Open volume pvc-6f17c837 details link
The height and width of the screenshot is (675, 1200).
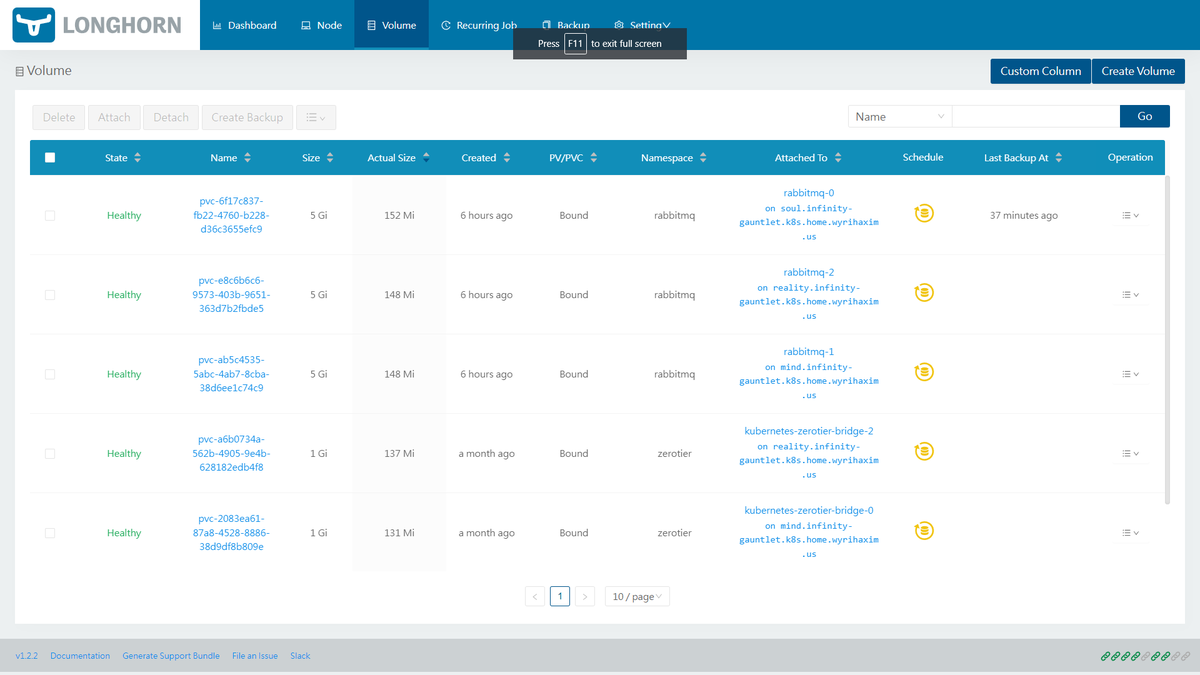[x=231, y=215]
